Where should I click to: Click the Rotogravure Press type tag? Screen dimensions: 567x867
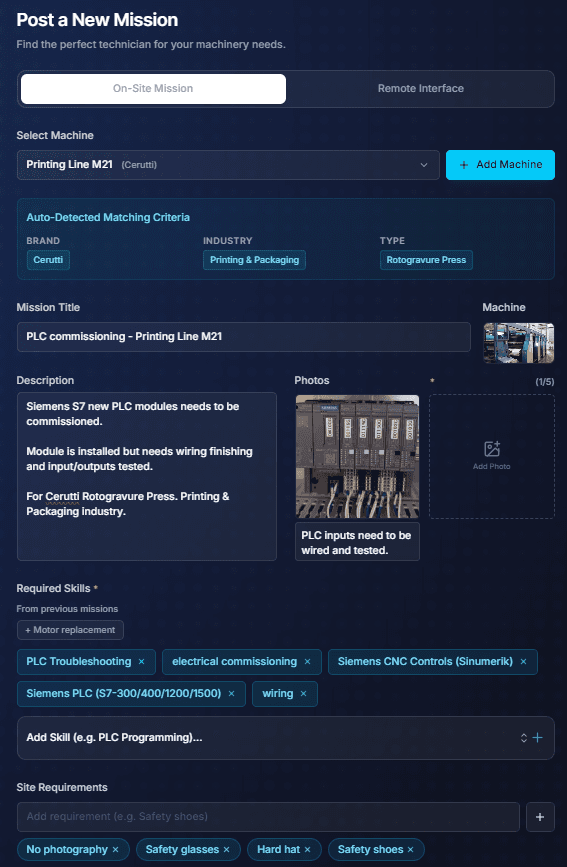[426, 260]
